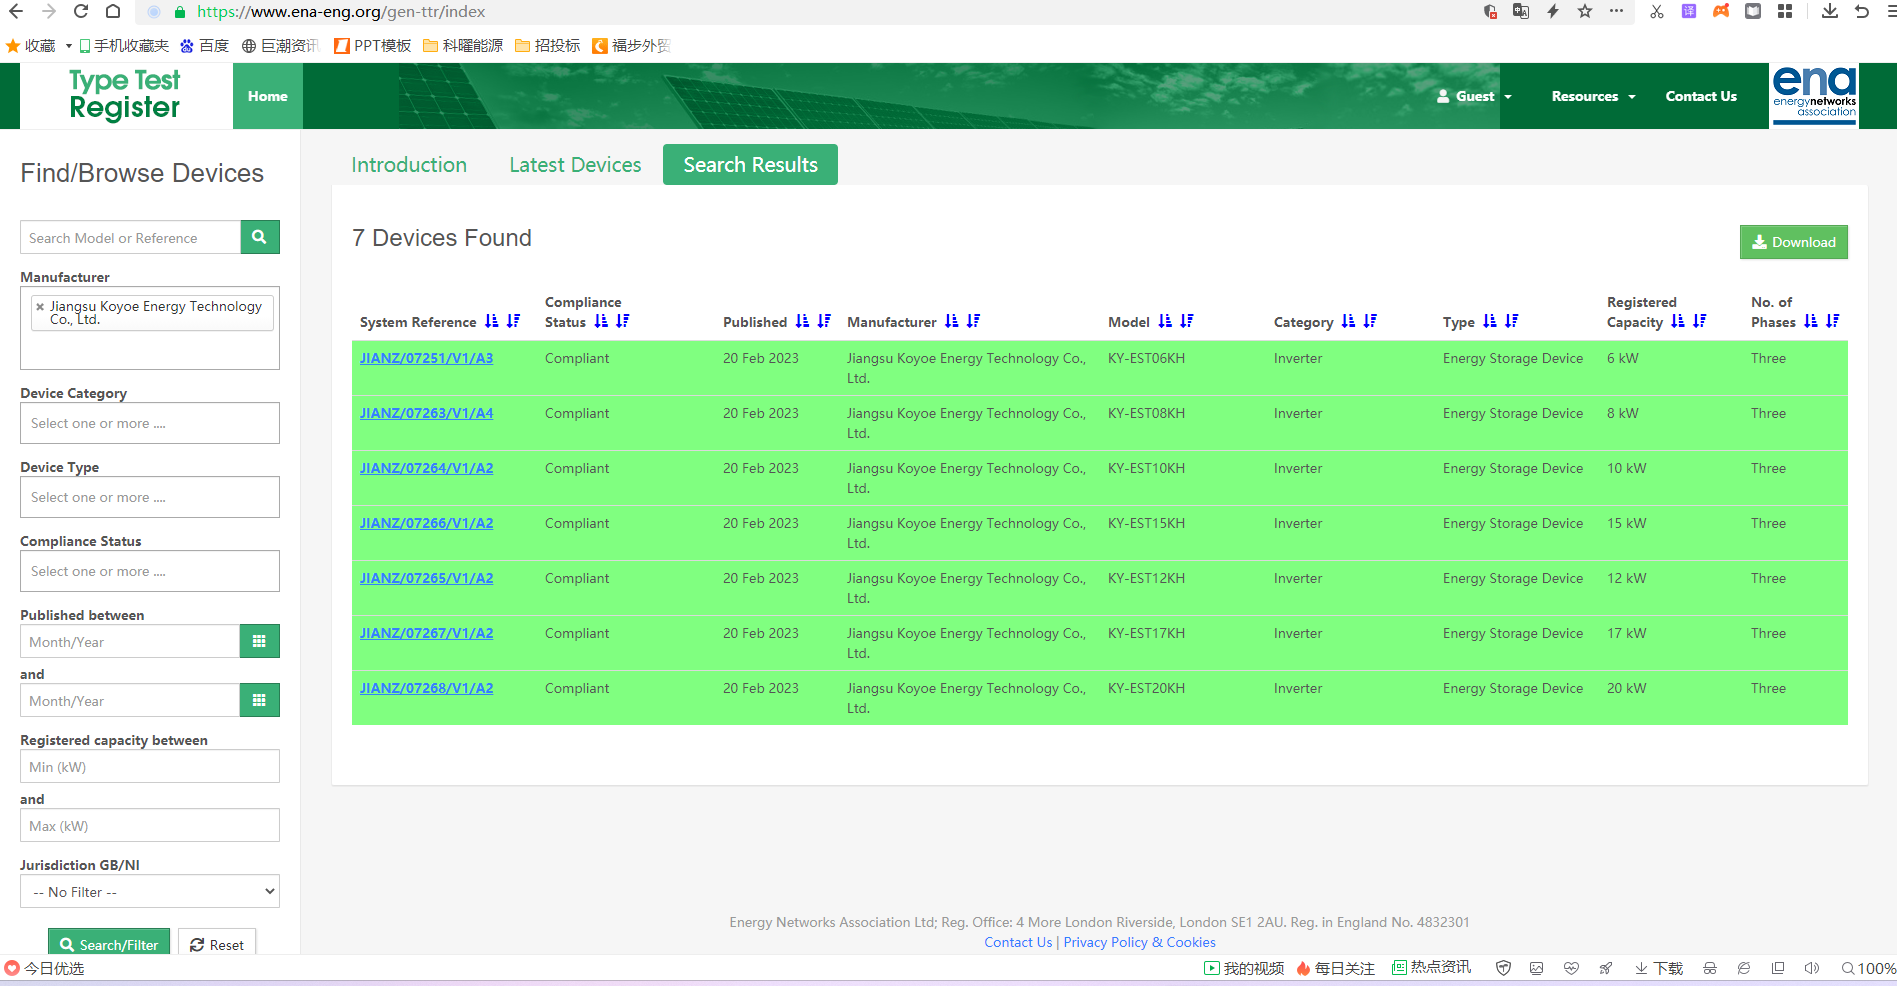Open Jurisdiction GB/NI No Filter dropdown

click(x=150, y=891)
